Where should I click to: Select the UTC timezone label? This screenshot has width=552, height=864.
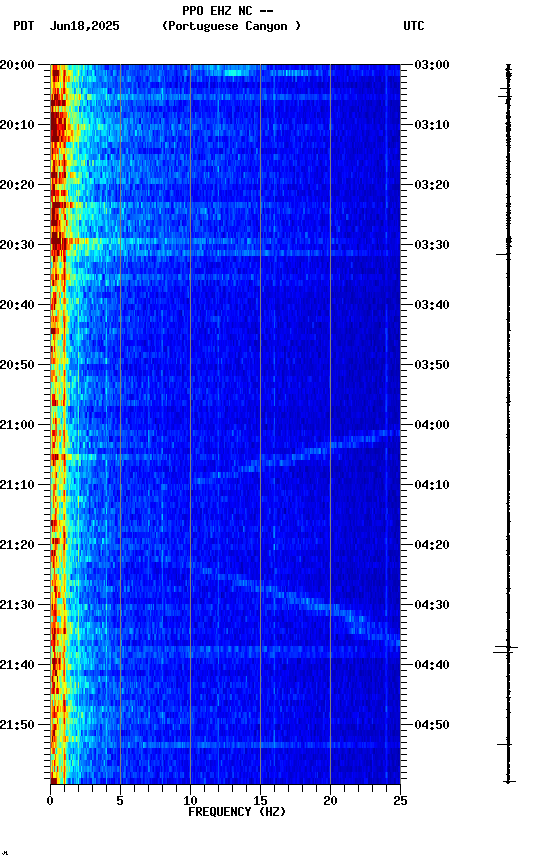[x=414, y=26]
